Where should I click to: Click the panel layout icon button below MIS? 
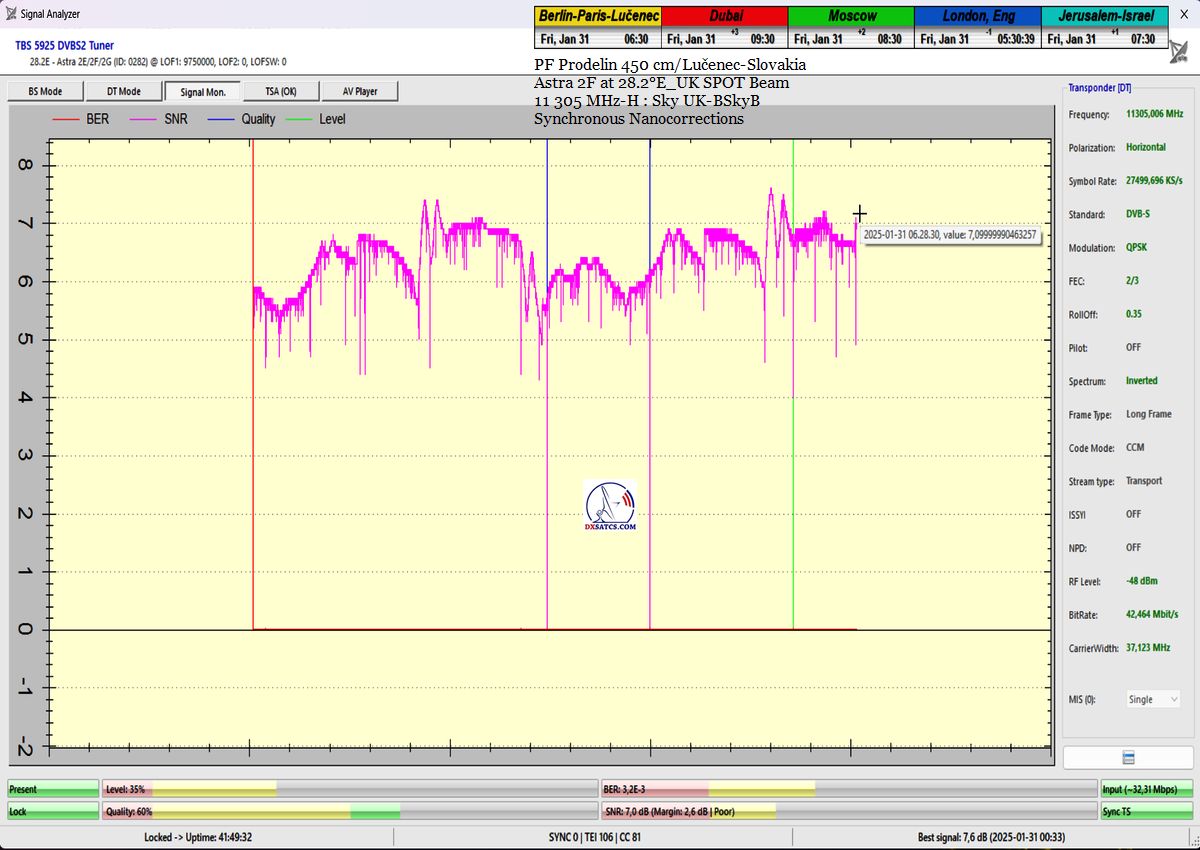tap(1128, 757)
